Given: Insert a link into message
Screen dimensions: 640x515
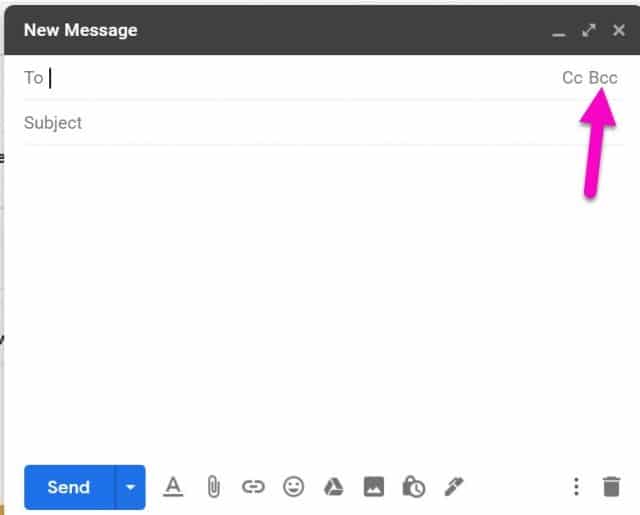Looking at the screenshot, I should click(x=253, y=487).
